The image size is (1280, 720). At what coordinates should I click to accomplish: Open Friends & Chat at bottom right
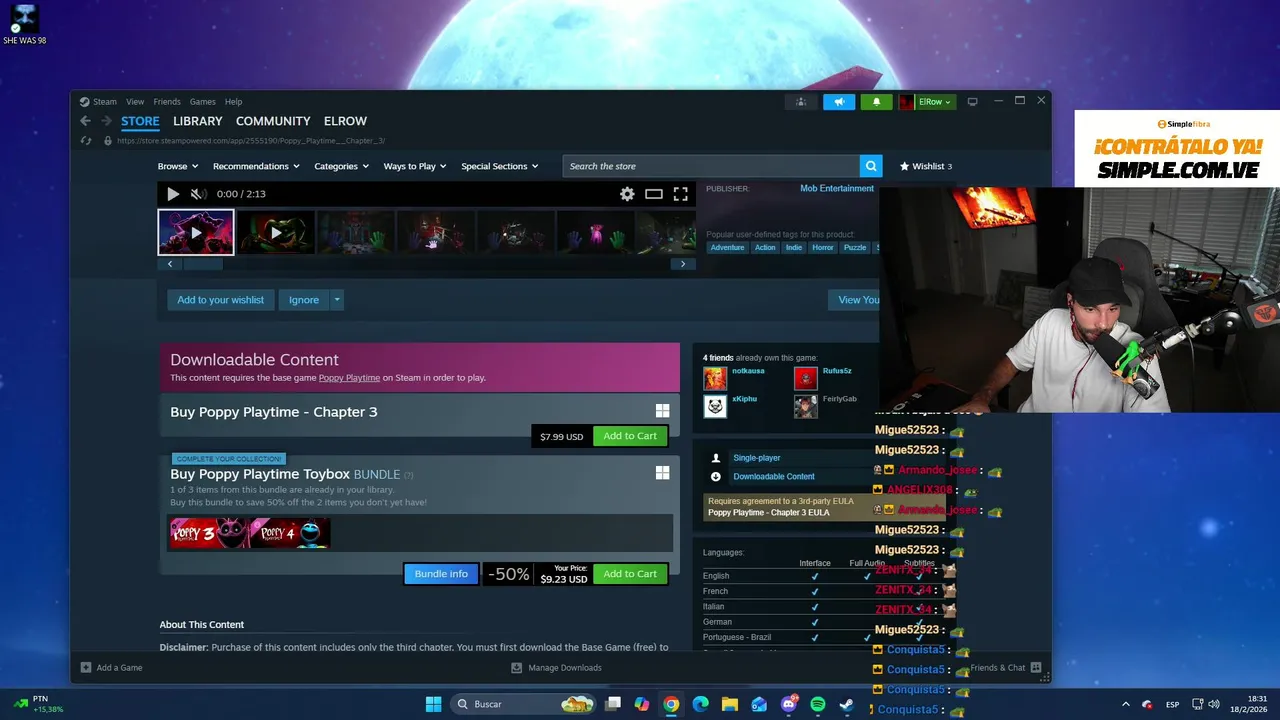tap(1005, 667)
